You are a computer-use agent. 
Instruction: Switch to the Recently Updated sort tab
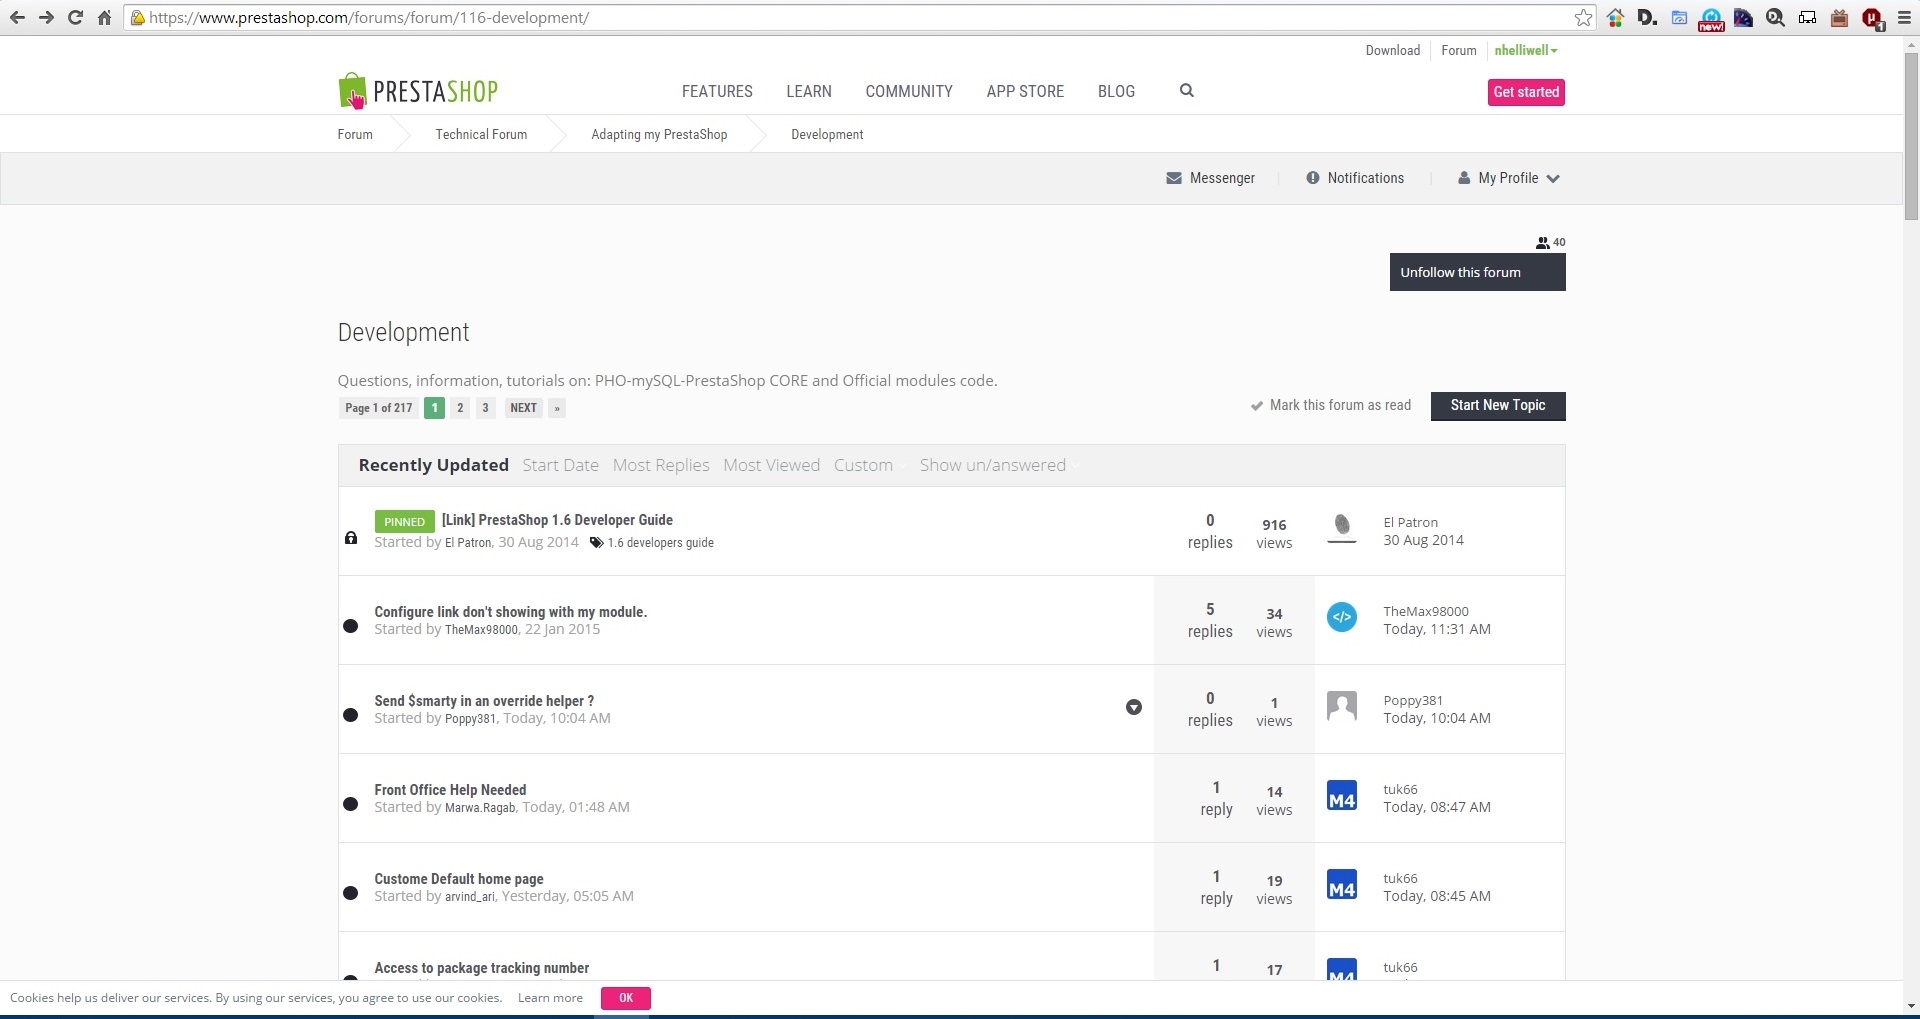[x=434, y=465]
